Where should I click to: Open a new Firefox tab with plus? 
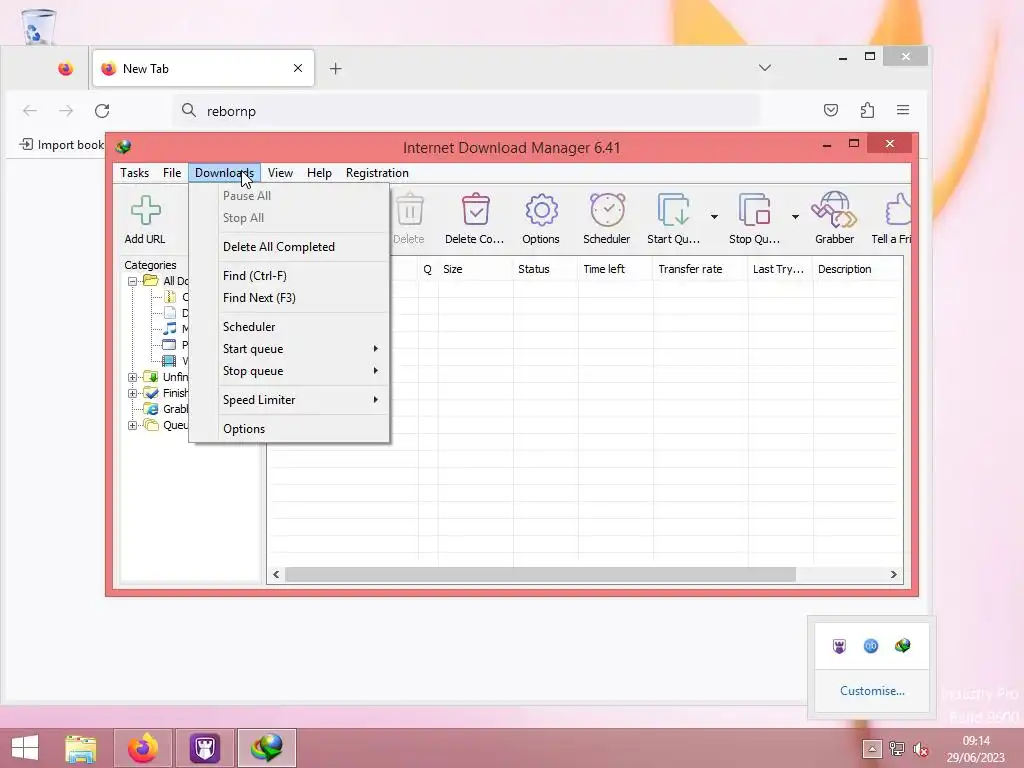pyautogui.click(x=336, y=69)
